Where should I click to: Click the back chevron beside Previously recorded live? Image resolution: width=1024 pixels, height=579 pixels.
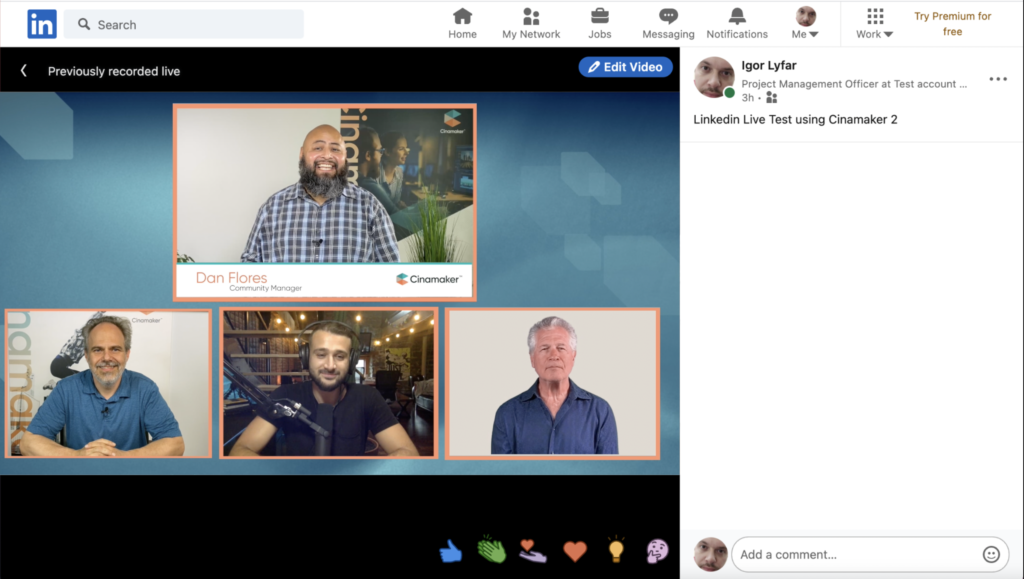pyautogui.click(x=24, y=70)
